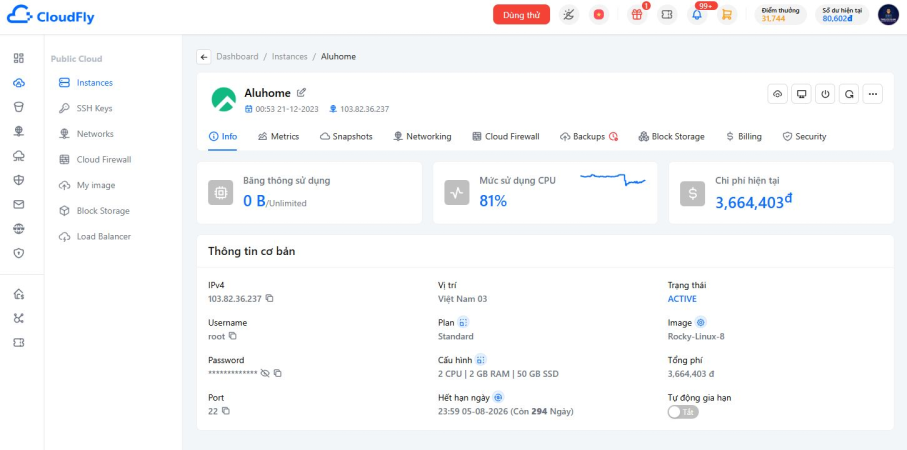Copy the IPv4 address 103.82.36.237
907x450 pixels.
269,299
